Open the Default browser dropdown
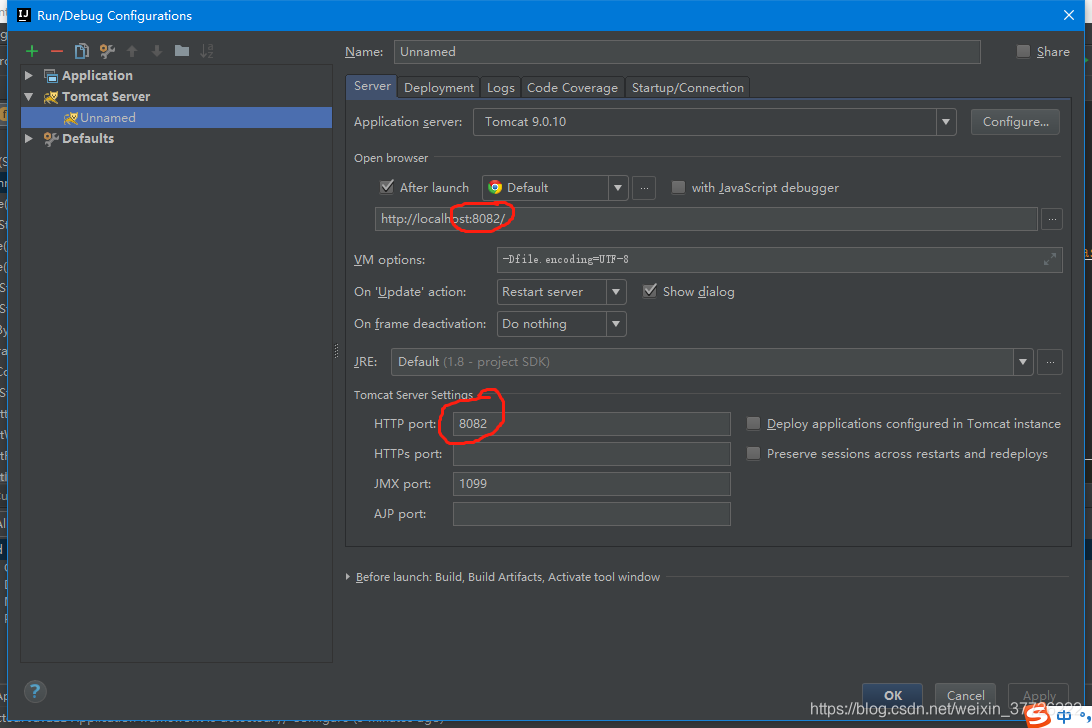Image resolution: width=1092 pixels, height=728 pixels. point(617,188)
